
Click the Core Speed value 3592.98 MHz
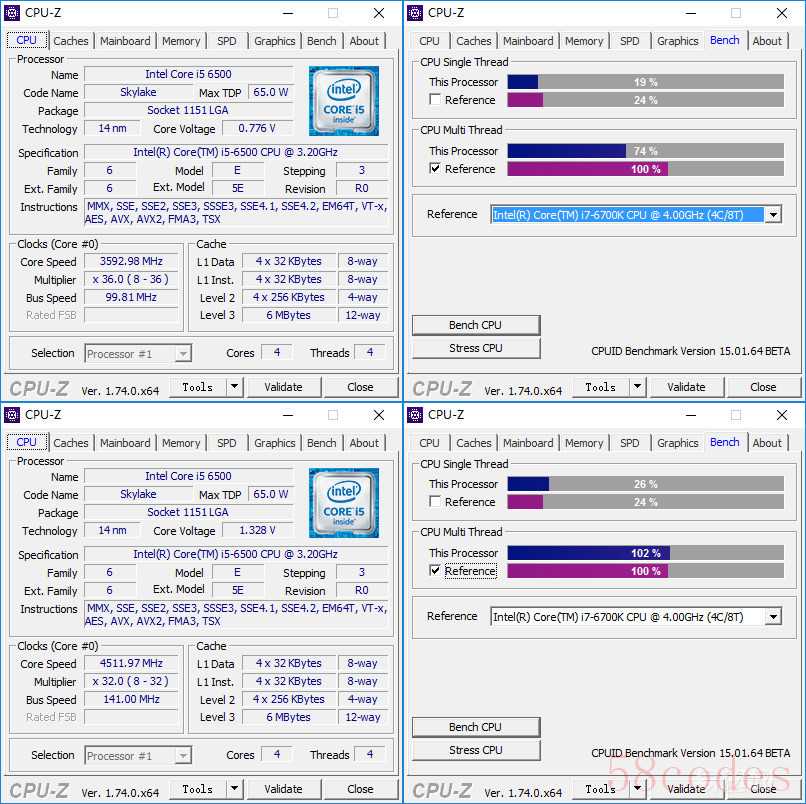tap(132, 261)
